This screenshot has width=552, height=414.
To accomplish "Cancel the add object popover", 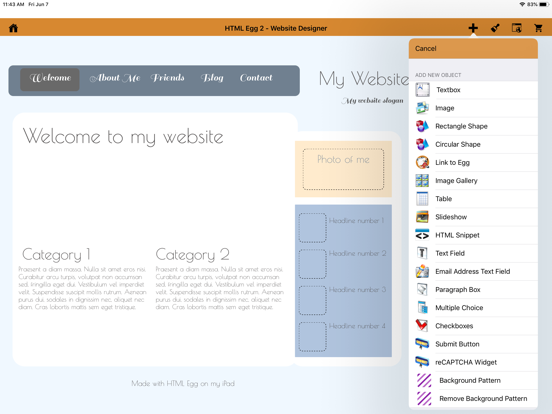I will 426,49.
